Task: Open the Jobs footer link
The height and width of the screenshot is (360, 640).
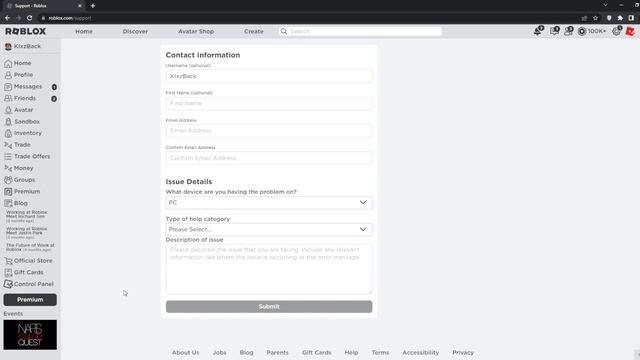Action: pyautogui.click(x=219, y=352)
